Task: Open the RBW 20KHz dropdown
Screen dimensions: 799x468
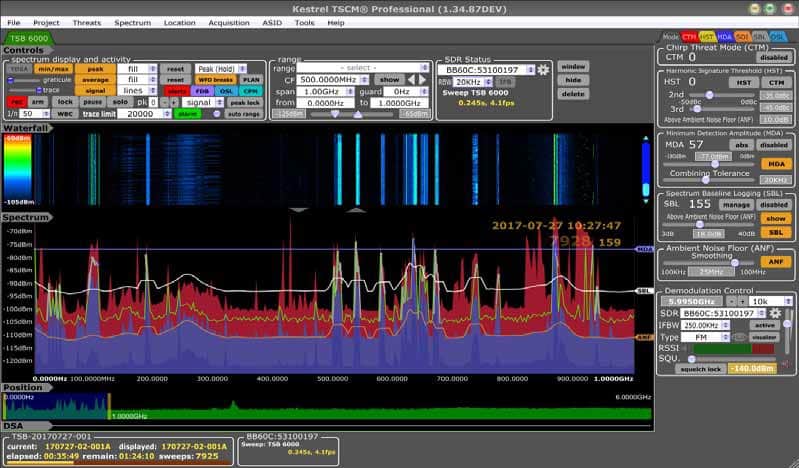Action: point(474,82)
